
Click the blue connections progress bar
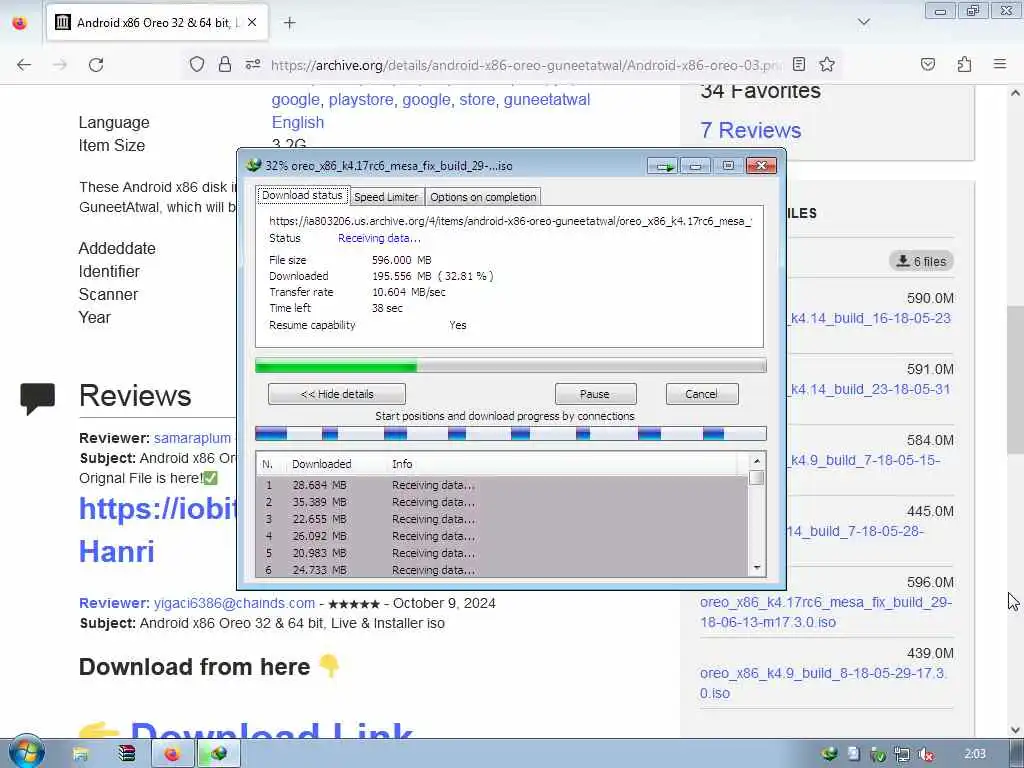(511, 434)
